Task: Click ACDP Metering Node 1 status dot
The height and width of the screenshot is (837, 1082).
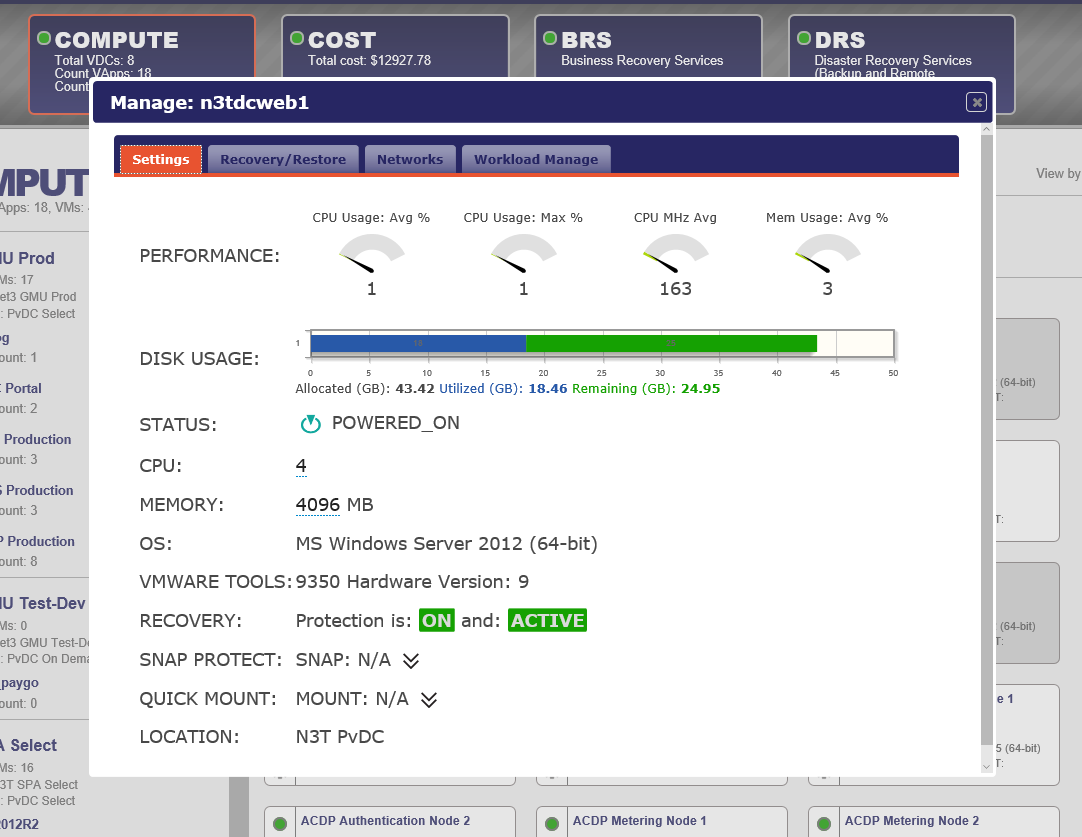Action: (552, 824)
